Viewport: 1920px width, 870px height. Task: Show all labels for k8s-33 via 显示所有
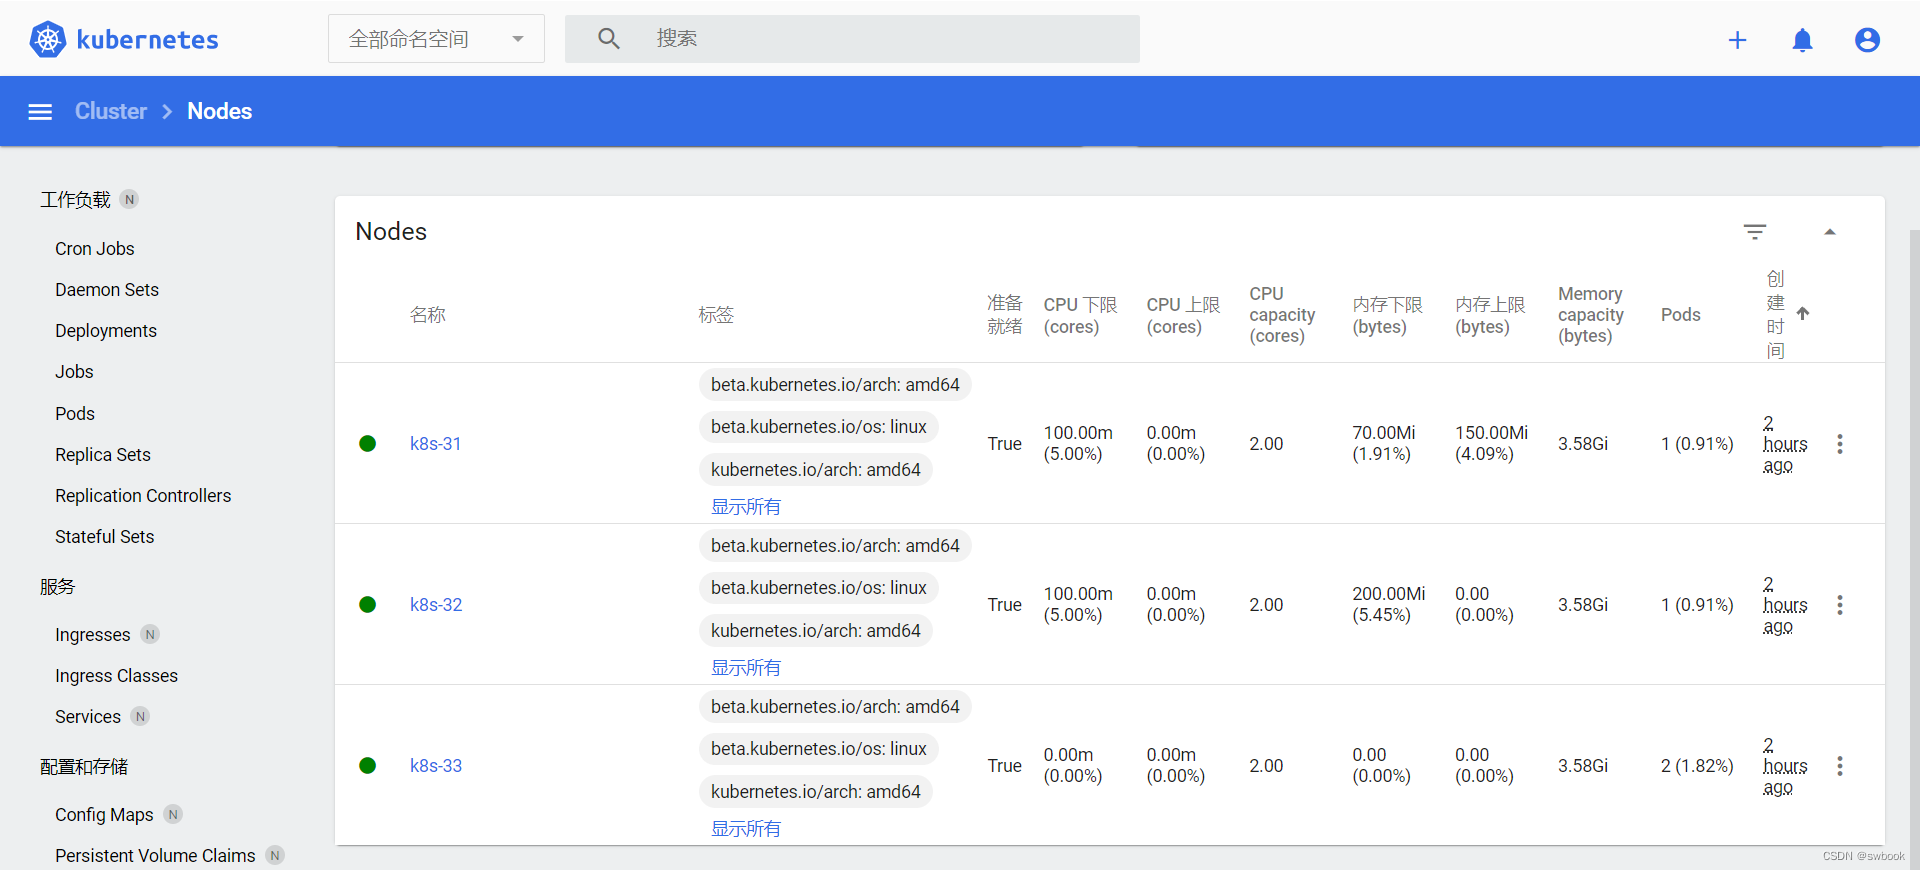(746, 829)
